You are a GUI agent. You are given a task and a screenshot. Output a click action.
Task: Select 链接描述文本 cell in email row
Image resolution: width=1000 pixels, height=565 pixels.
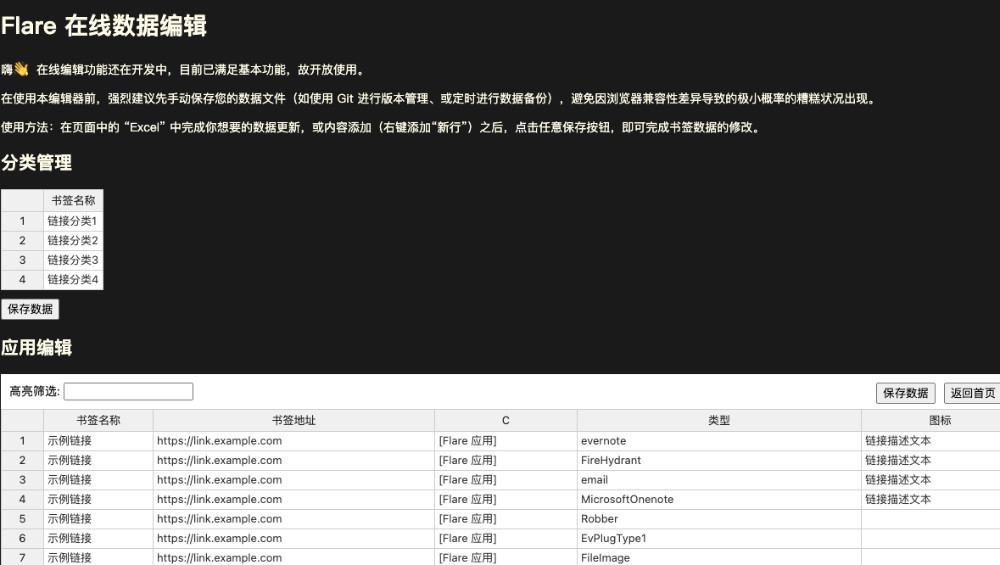pyautogui.click(x=930, y=480)
